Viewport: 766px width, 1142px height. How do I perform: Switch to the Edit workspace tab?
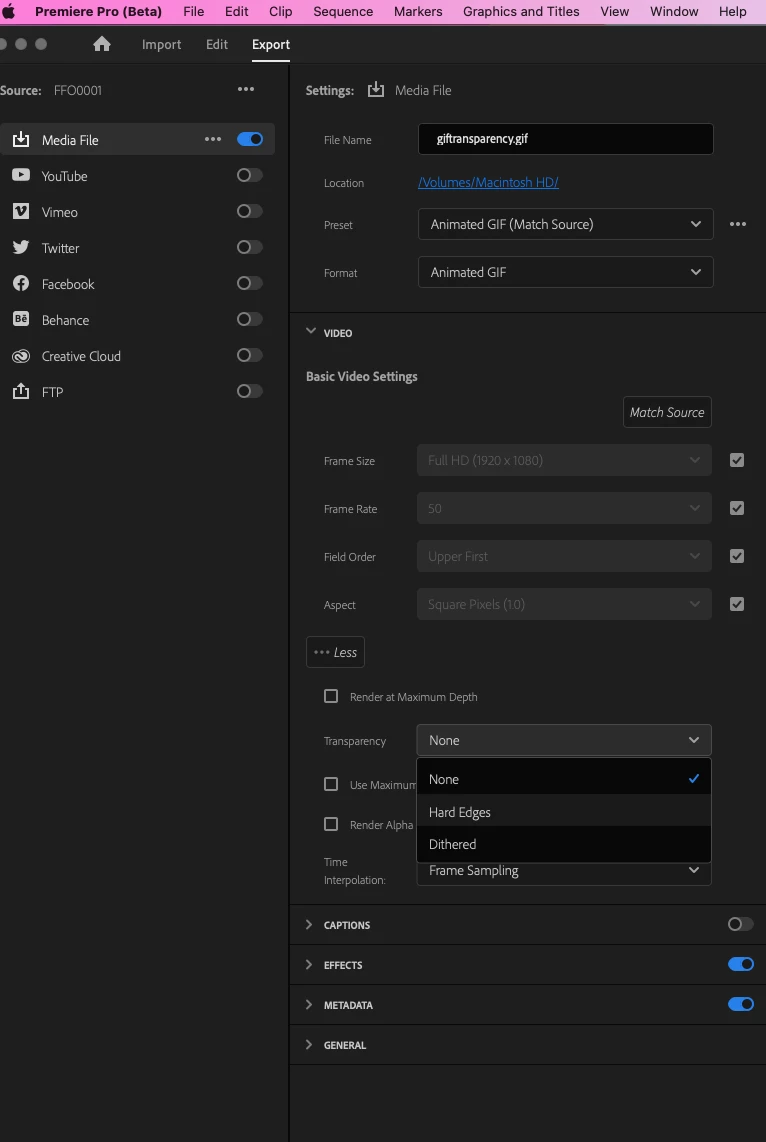(x=217, y=44)
